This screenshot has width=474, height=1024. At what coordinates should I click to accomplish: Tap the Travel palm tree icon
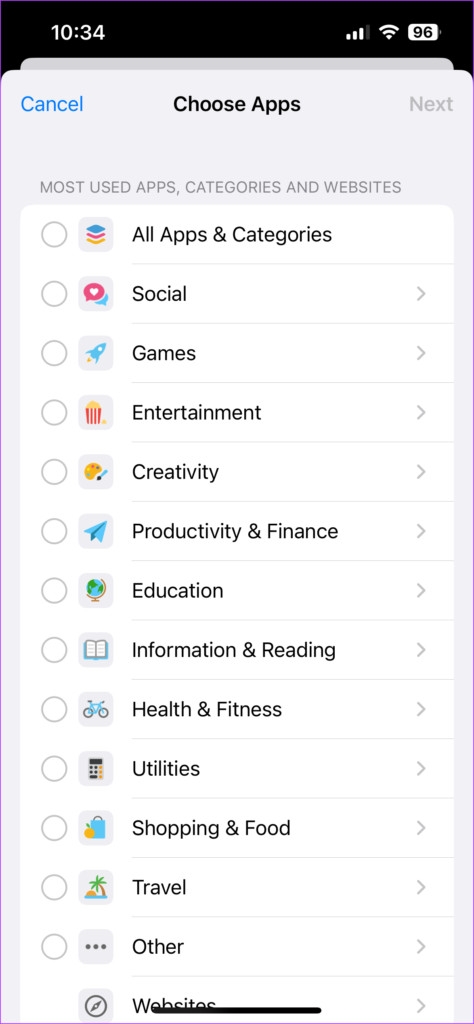(96, 888)
